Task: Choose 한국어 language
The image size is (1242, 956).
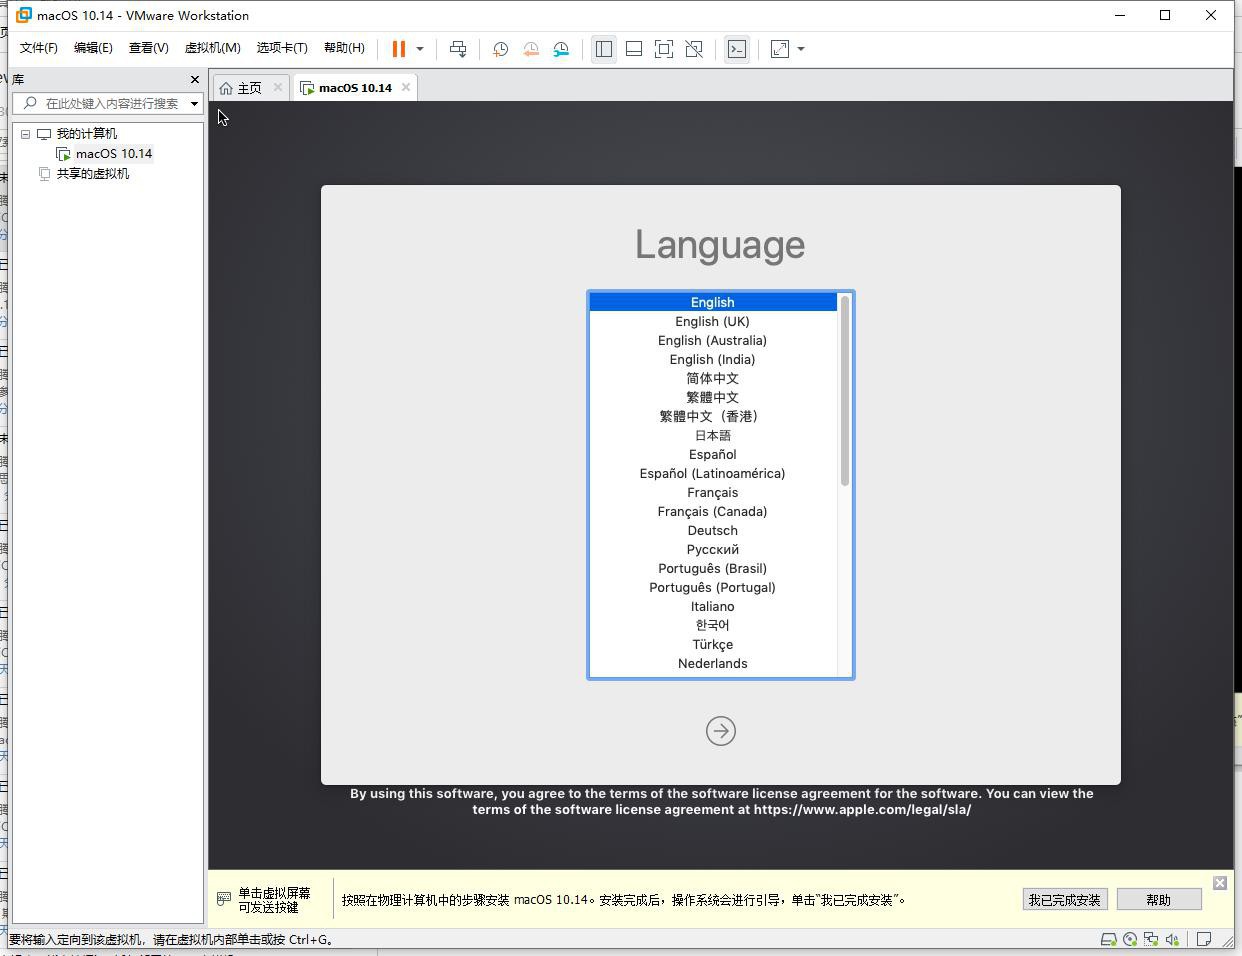Action: [713, 625]
